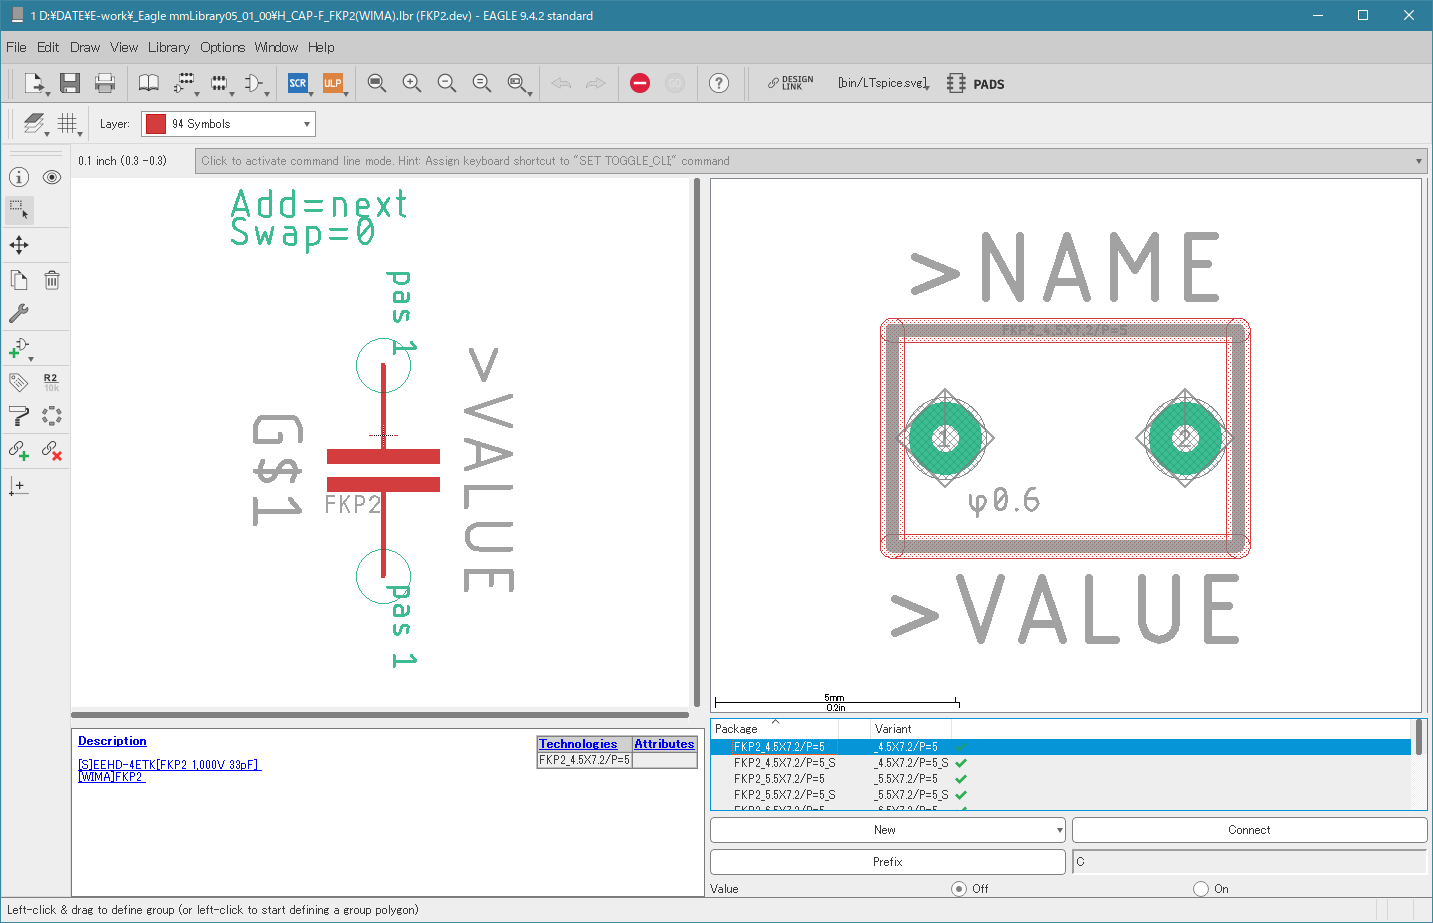Open the Description link
1433x923 pixels.
click(112, 741)
